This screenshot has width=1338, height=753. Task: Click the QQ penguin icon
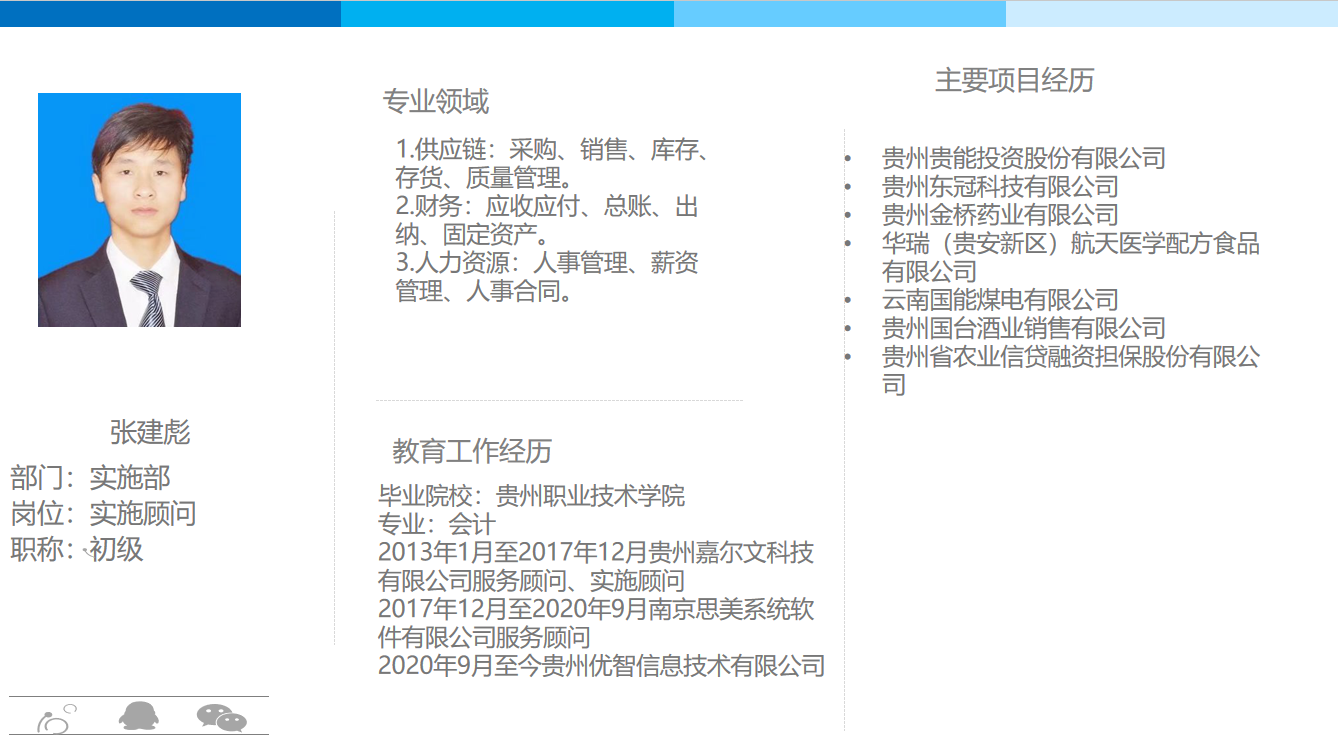[138, 716]
